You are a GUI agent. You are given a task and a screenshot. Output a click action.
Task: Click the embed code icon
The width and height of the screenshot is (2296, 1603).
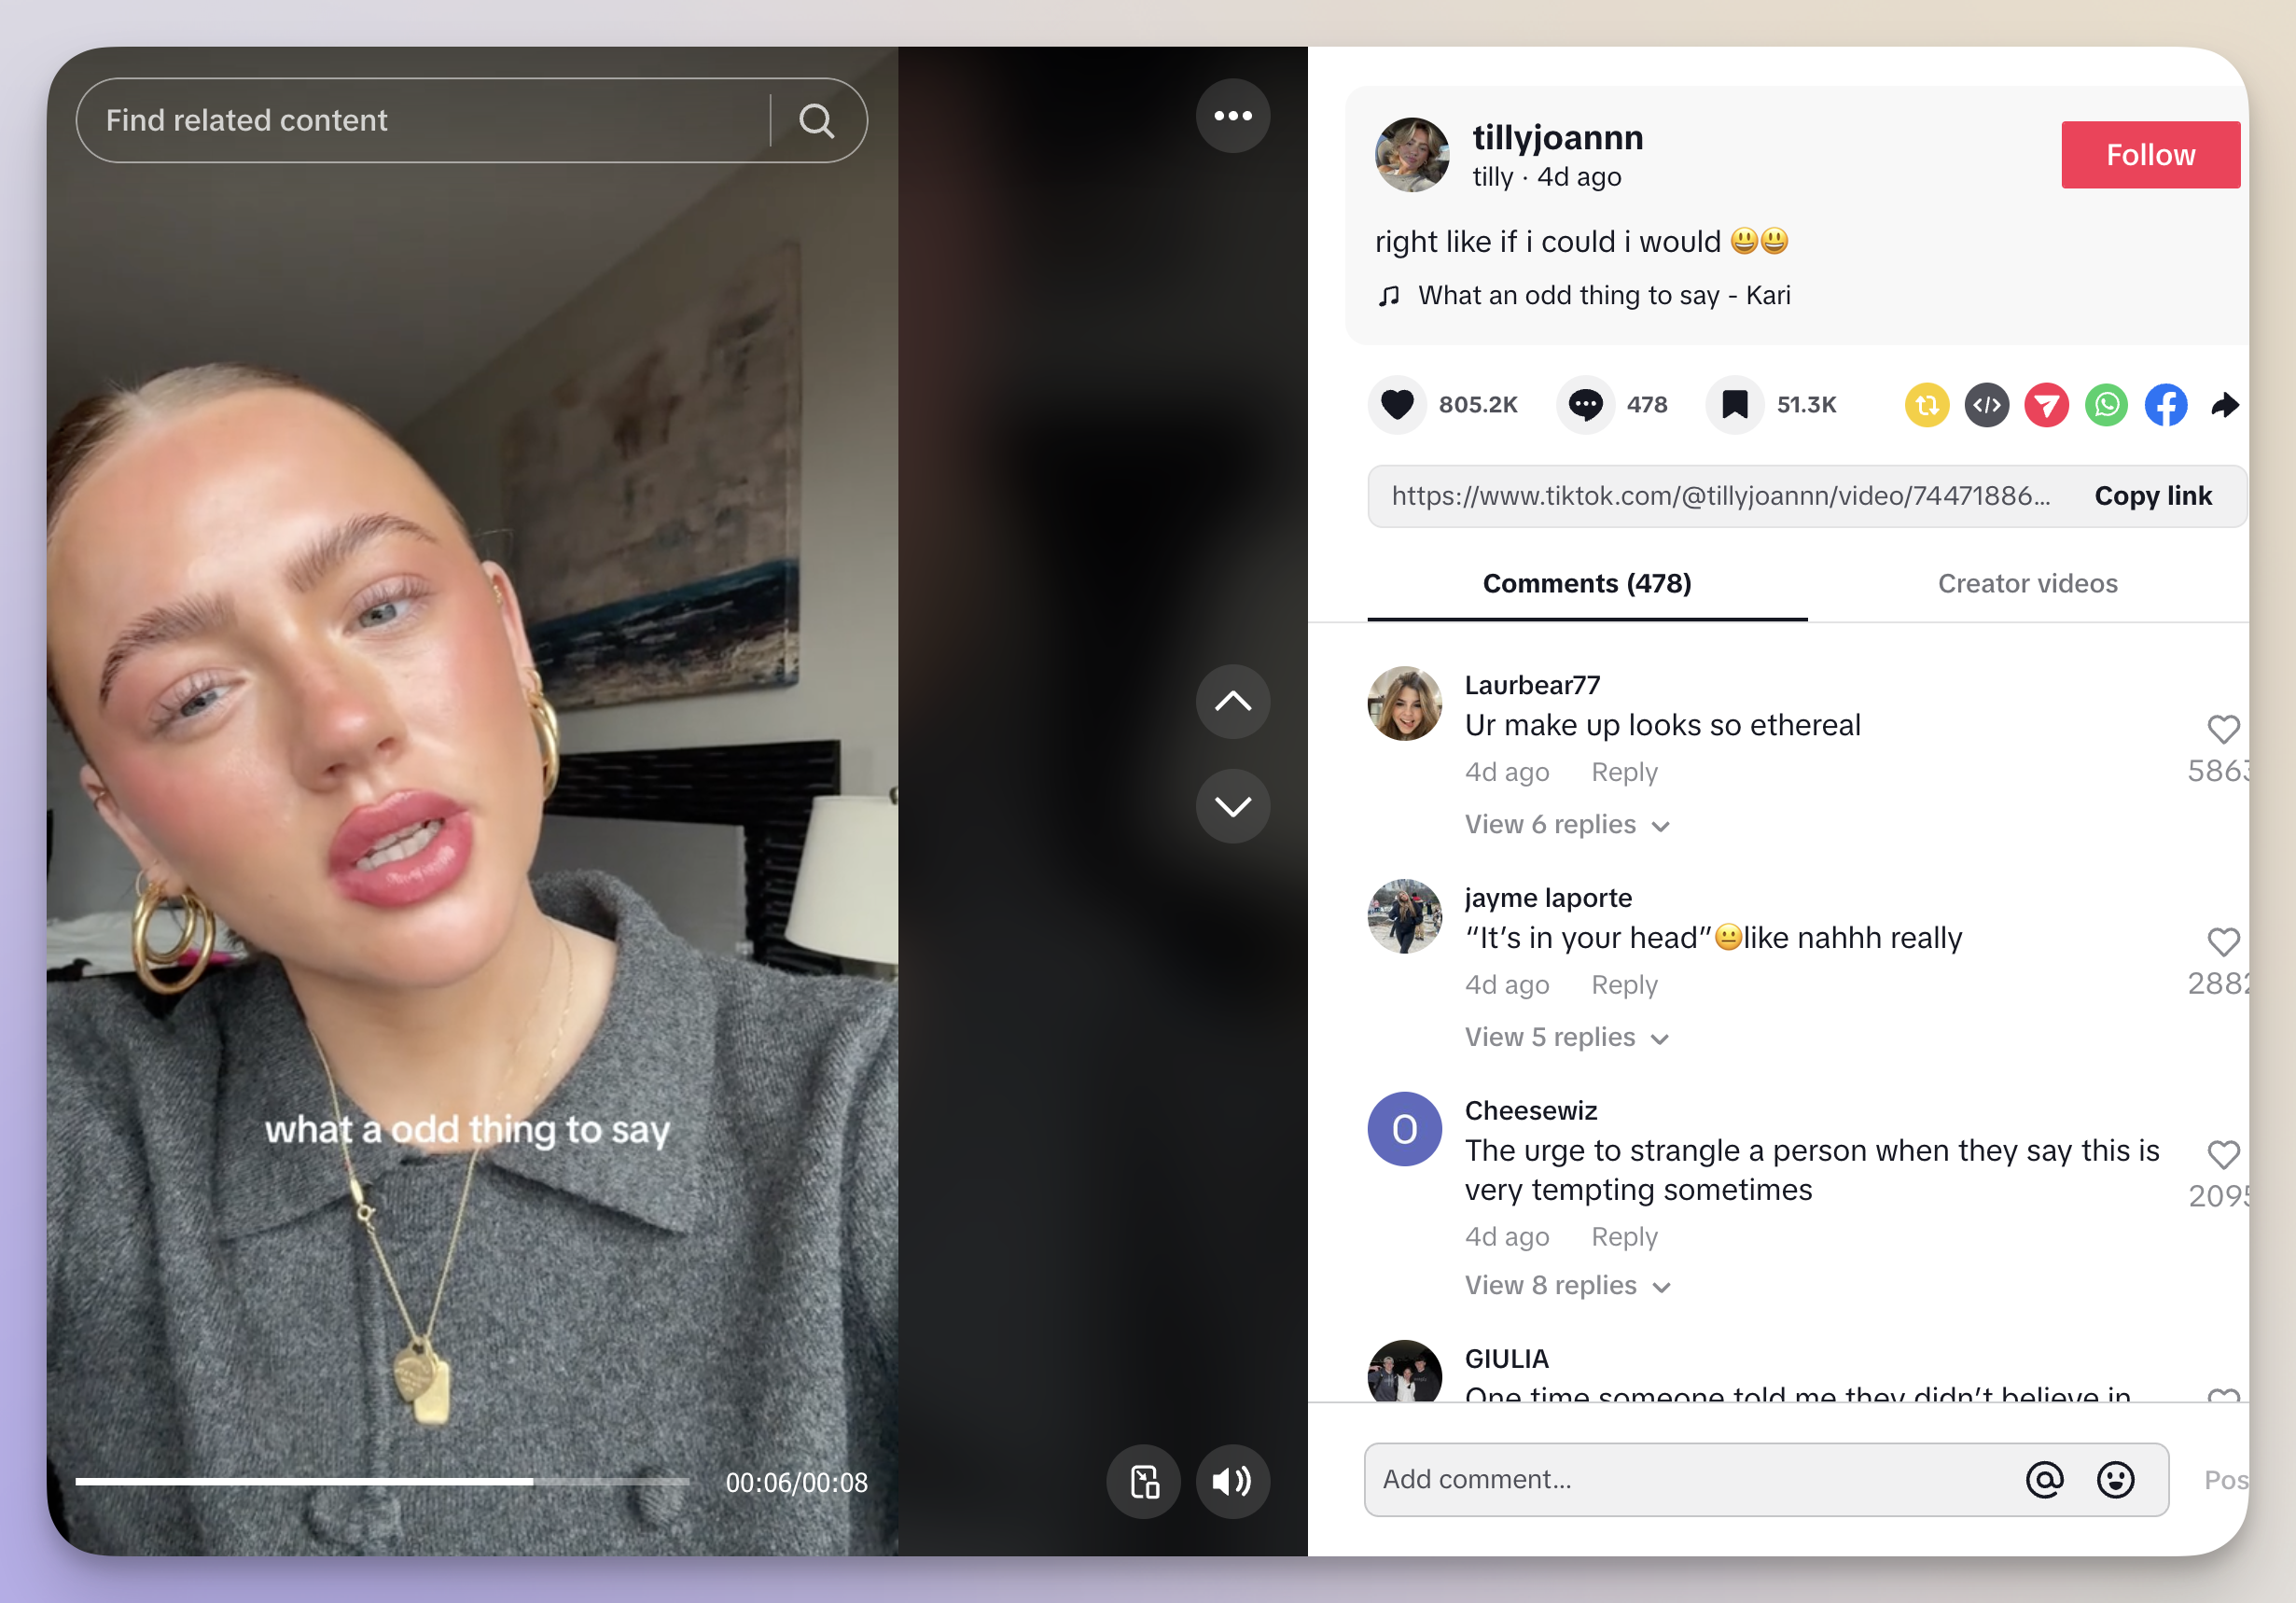1989,405
